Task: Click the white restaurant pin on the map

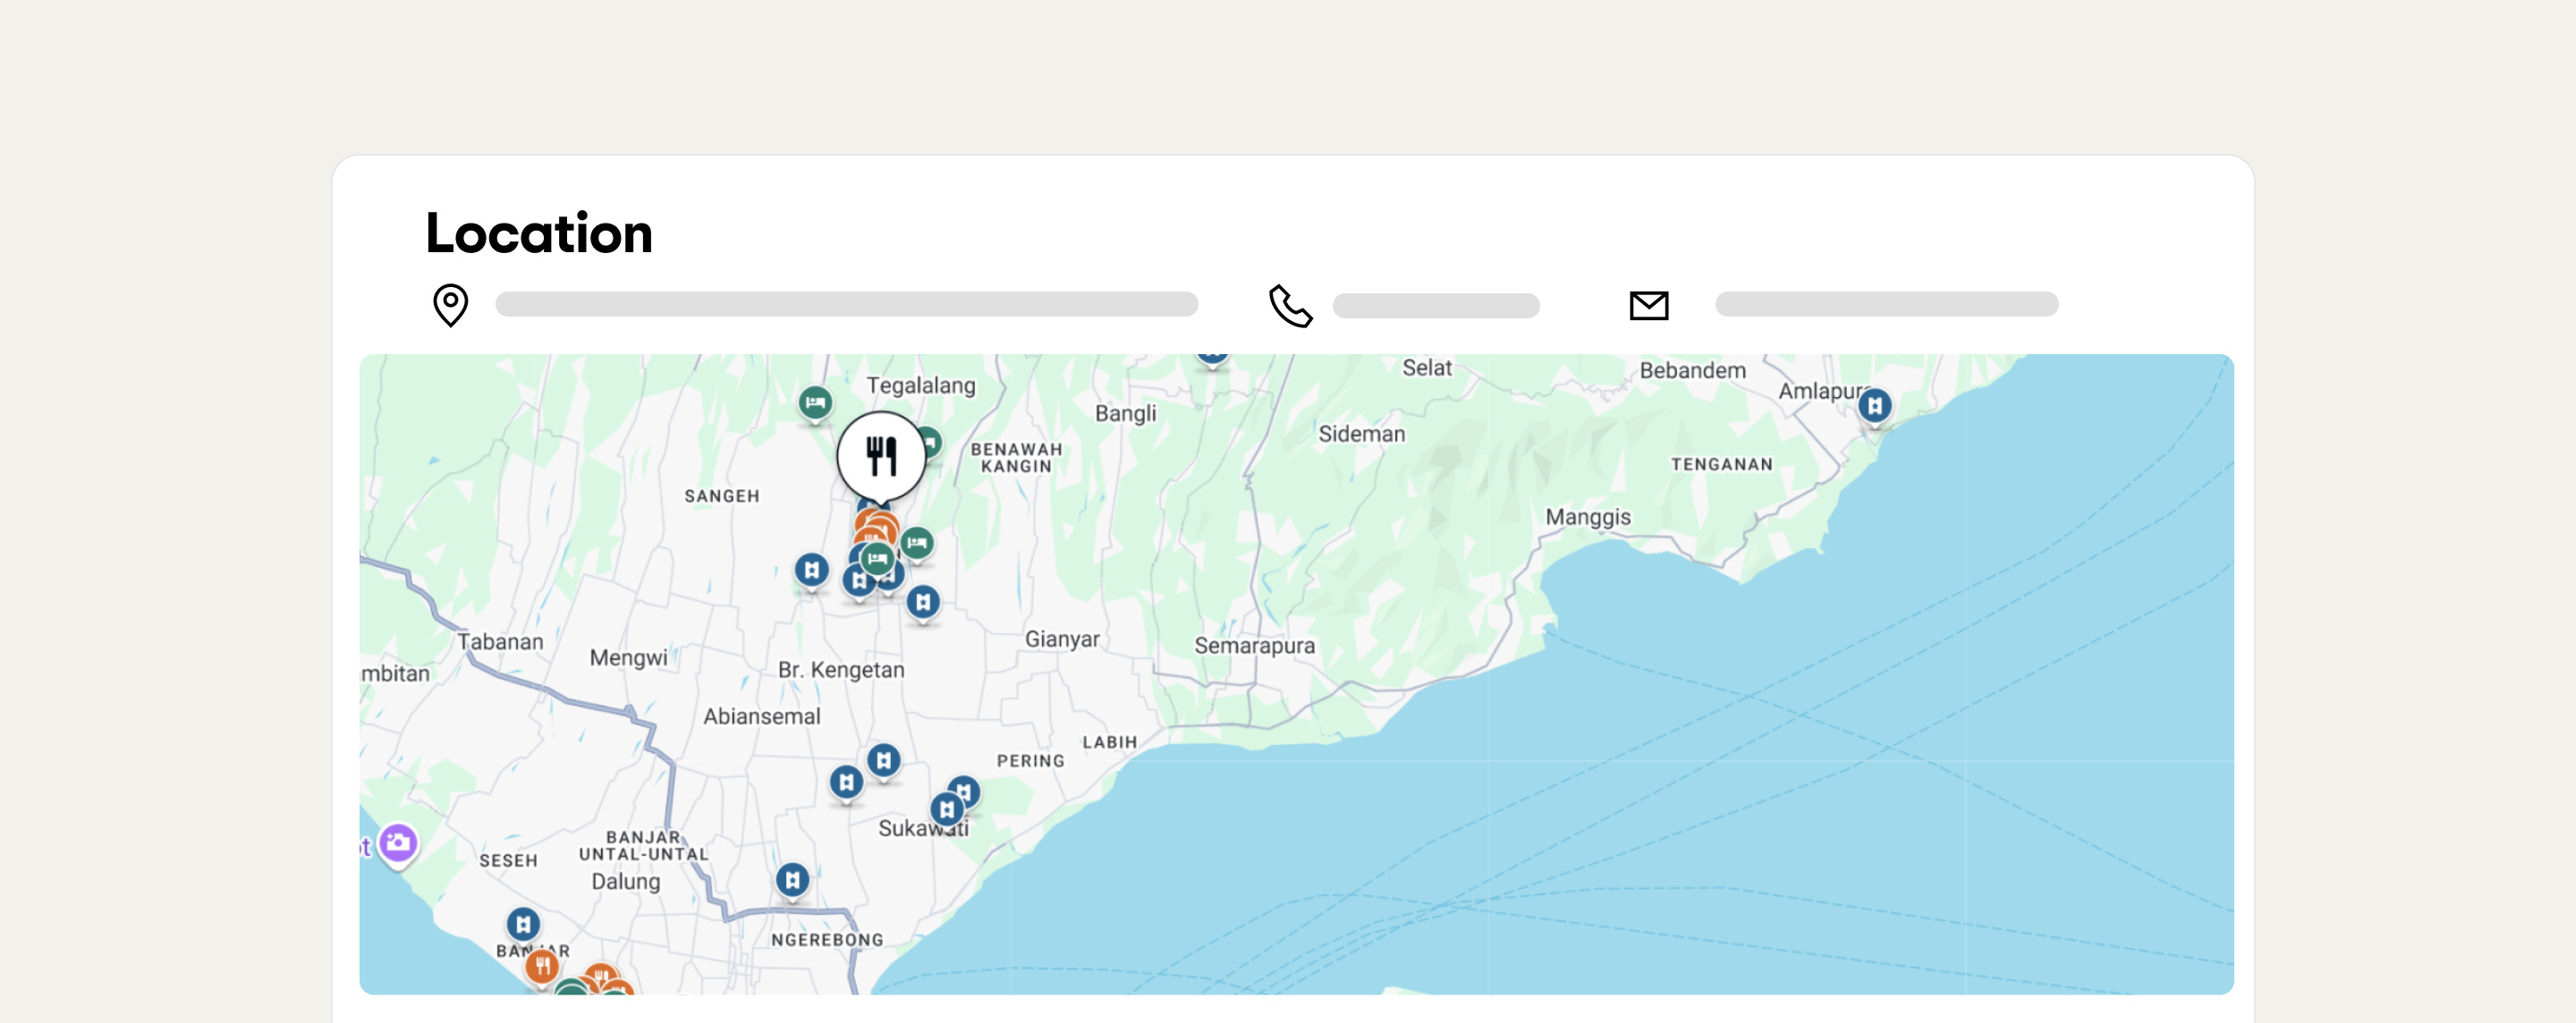Action: point(880,456)
